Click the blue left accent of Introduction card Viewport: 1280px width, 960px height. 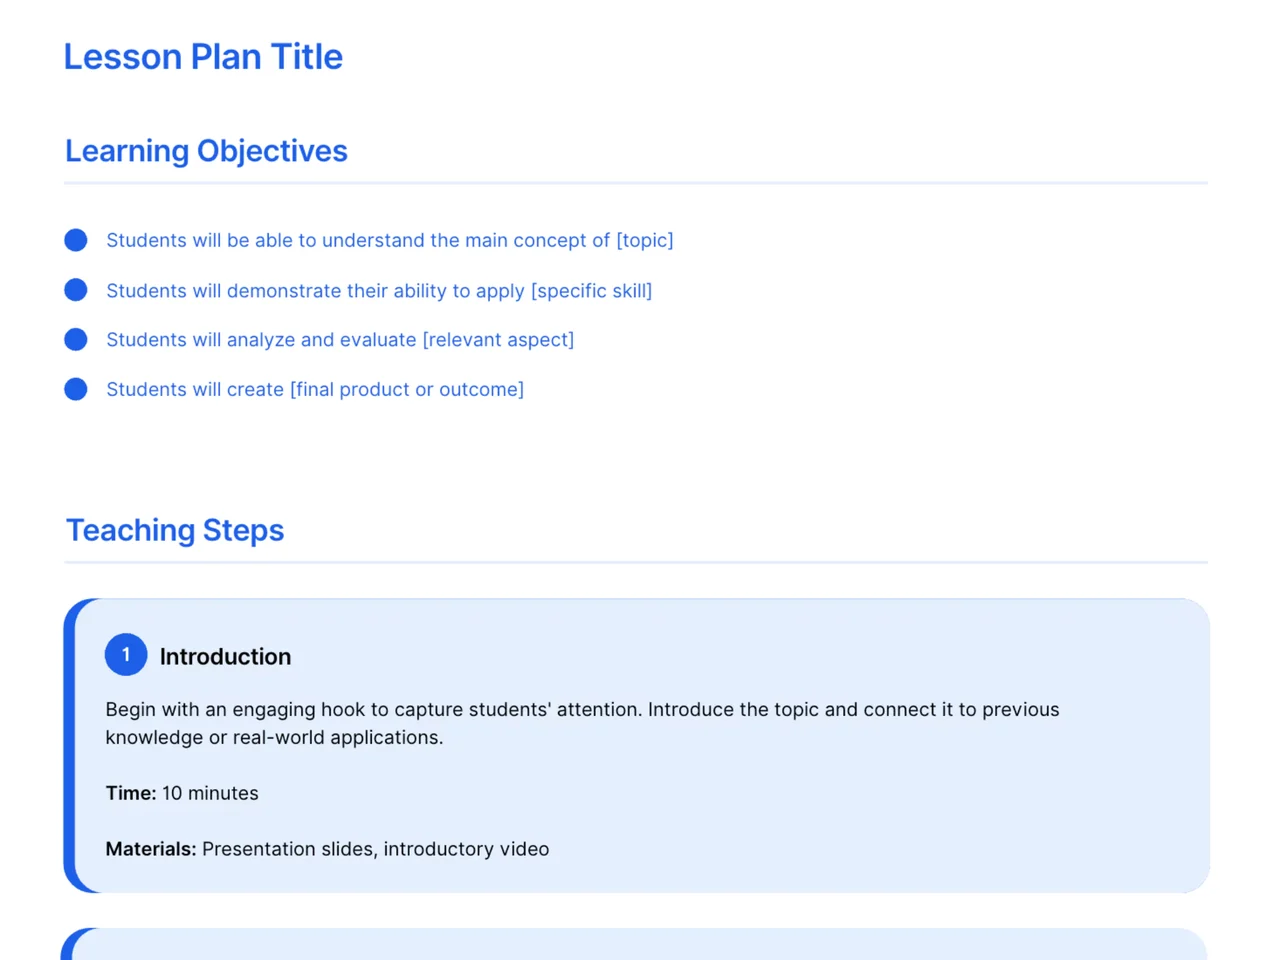tap(69, 746)
